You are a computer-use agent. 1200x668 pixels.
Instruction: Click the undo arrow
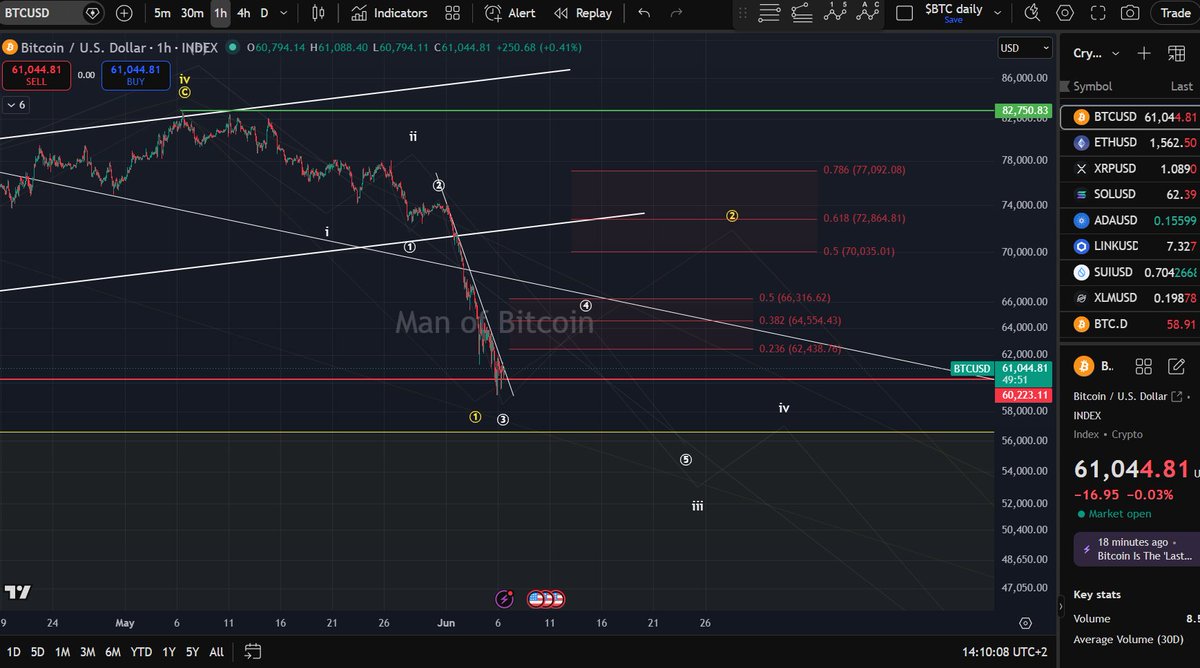point(644,13)
